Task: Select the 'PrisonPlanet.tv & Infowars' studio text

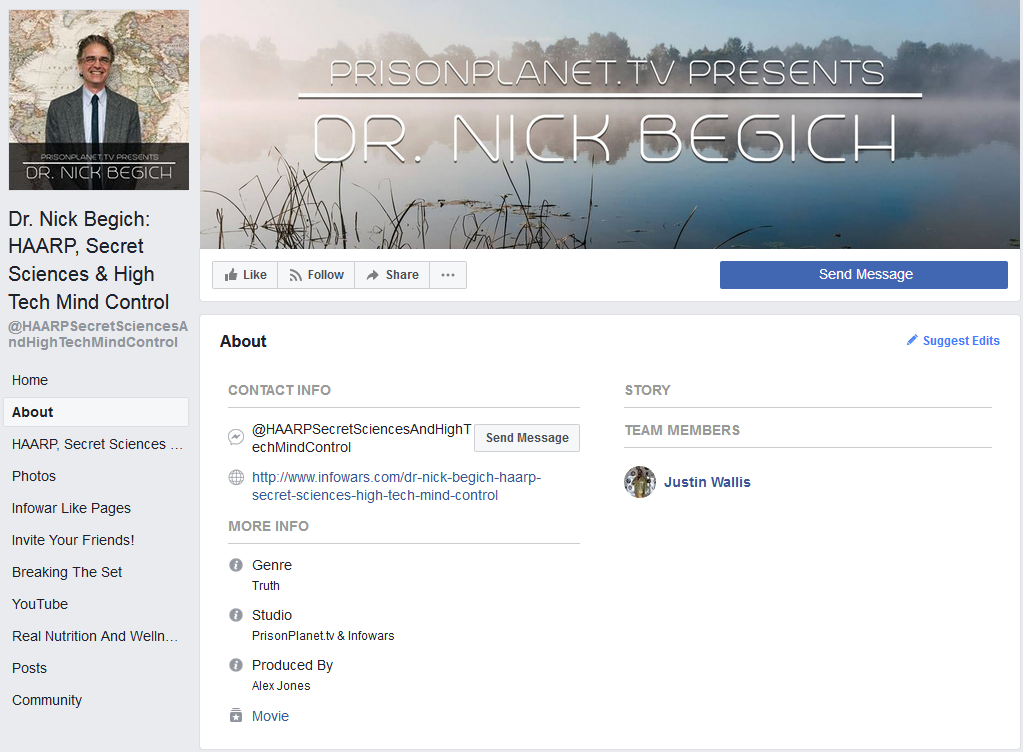Action: pyautogui.click(x=323, y=636)
